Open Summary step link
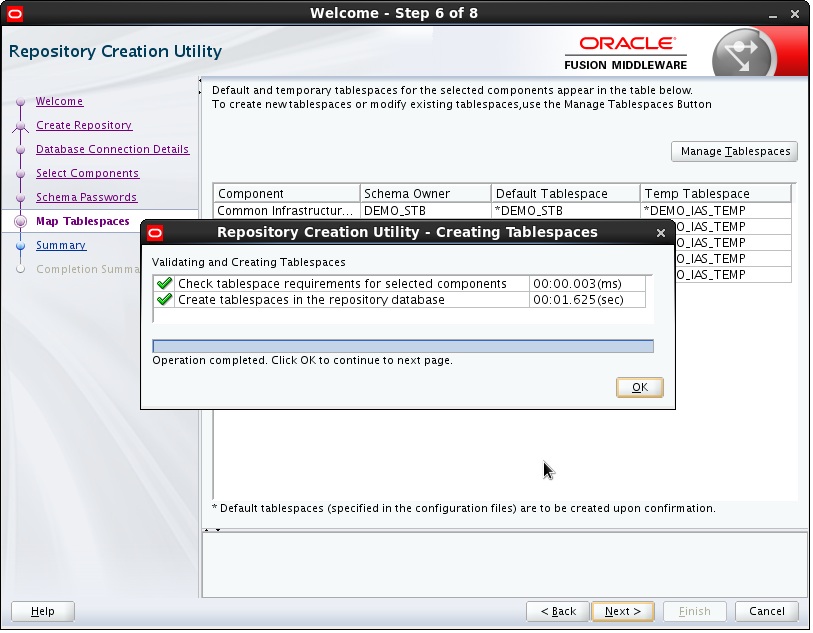The height and width of the screenshot is (633, 813). pyautogui.click(x=61, y=246)
